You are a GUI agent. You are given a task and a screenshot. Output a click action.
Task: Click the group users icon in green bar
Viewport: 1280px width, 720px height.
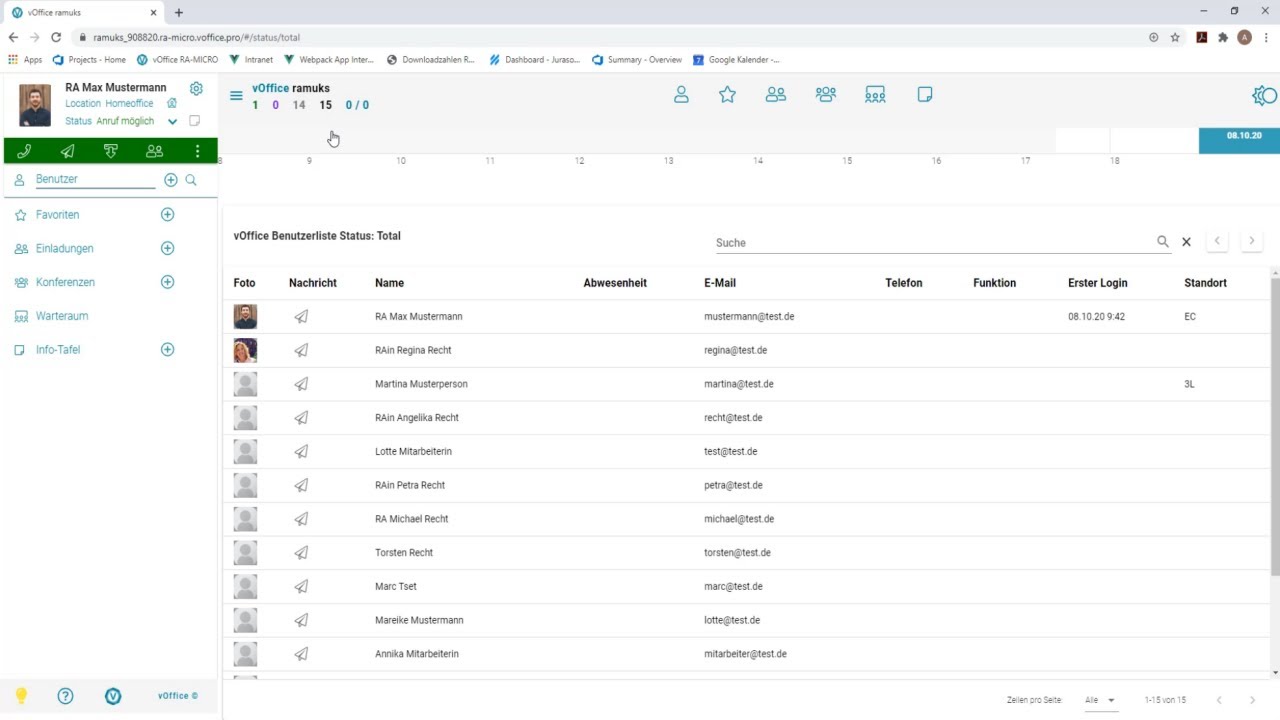point(154,151)
